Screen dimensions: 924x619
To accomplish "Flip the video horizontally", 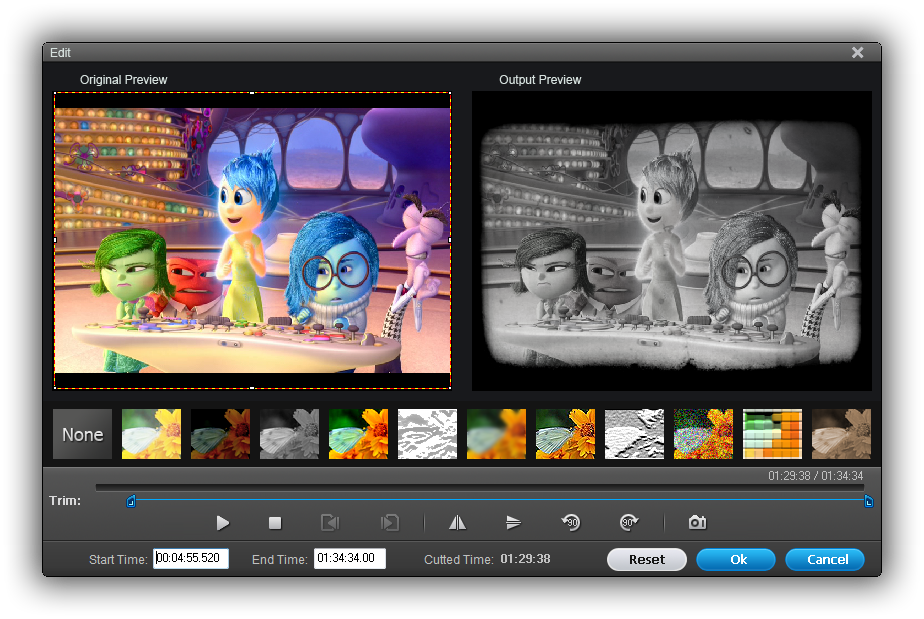I will (457, 522).
